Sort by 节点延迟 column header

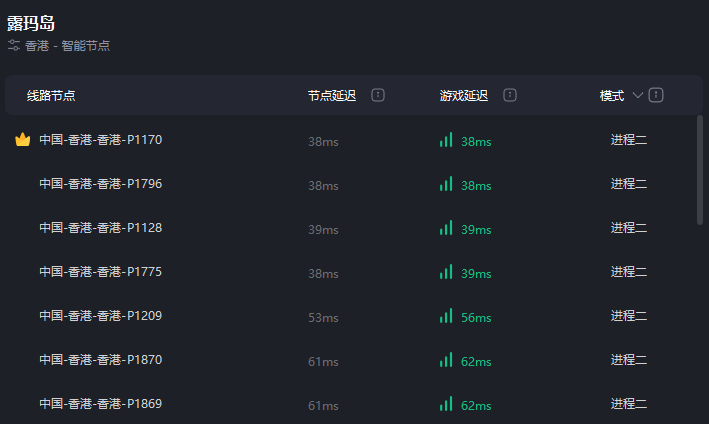click(x=331, y=95)
